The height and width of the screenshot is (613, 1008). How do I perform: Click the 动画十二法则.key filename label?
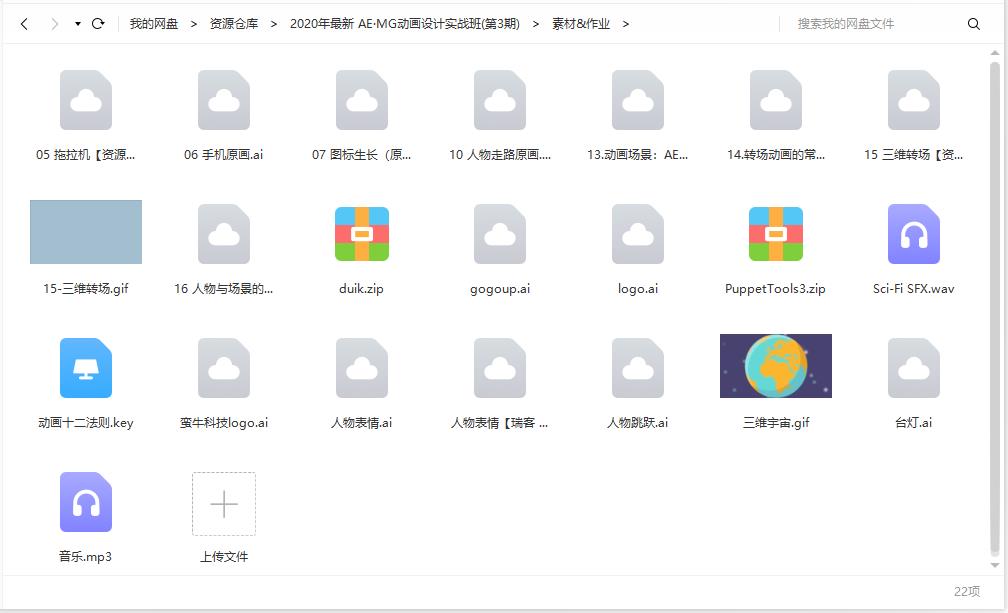pos(86,423)
